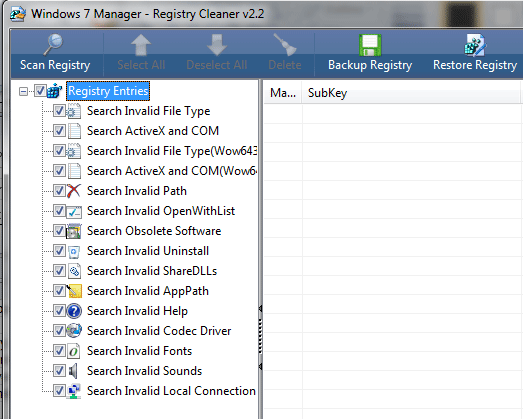The image size is (523, 419).
Task: Collapse the Registry Entries tree node
Action: coord(23,91)
